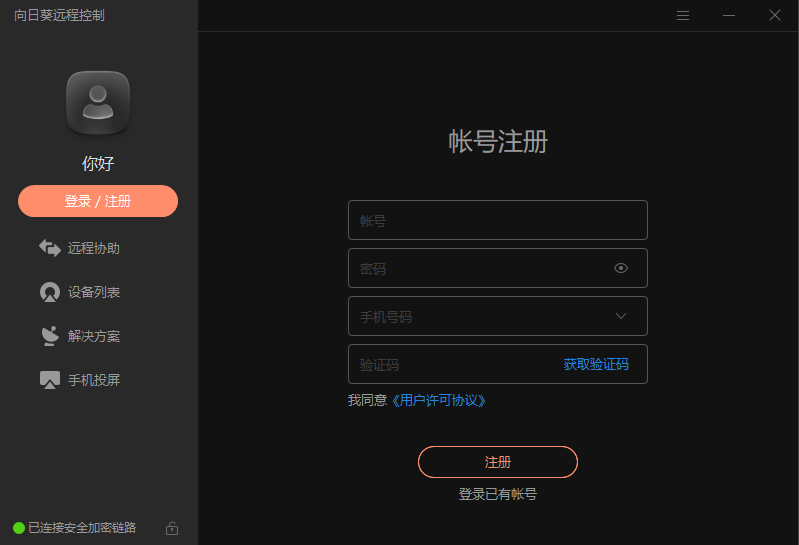
Task: Go to 解决方案 in the sidebar
Action: click(94, 336)
